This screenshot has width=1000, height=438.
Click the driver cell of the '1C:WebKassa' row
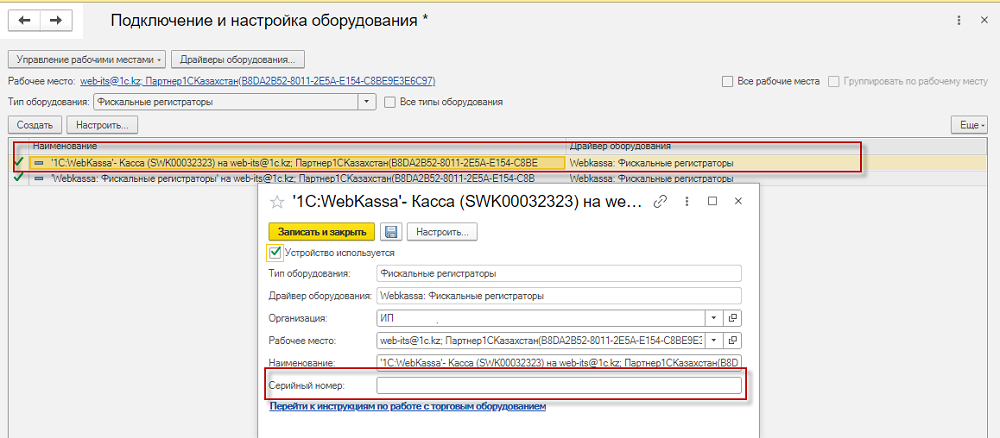[x=778, y=163]
